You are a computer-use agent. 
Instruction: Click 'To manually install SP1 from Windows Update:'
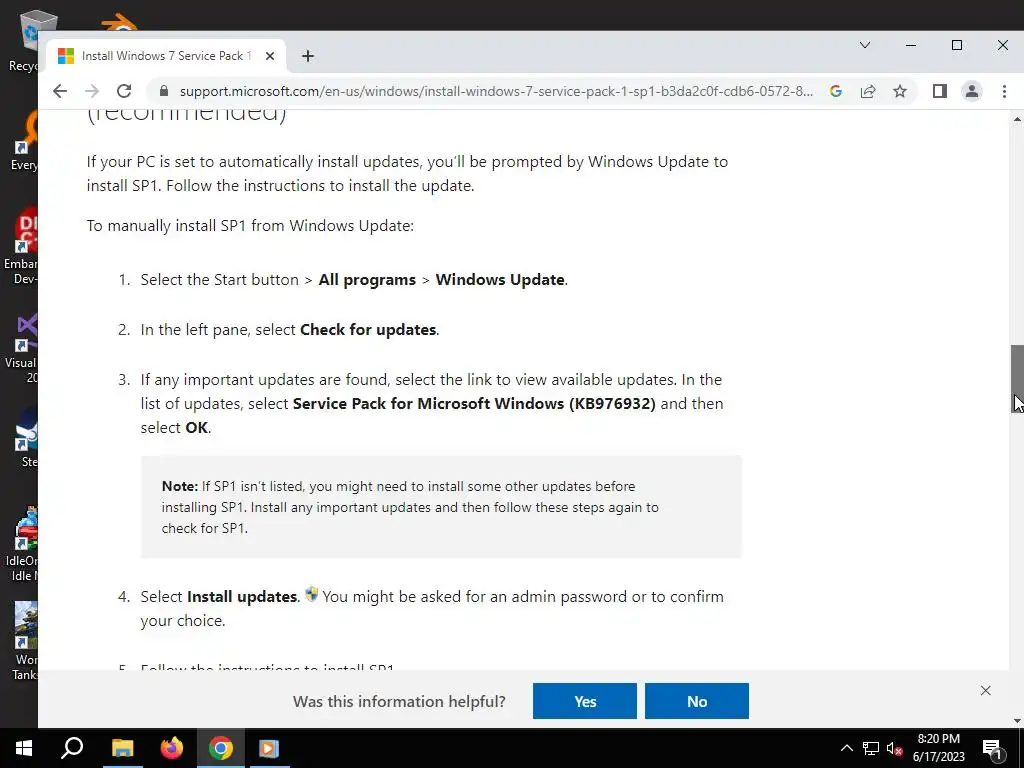coord(250,226)
